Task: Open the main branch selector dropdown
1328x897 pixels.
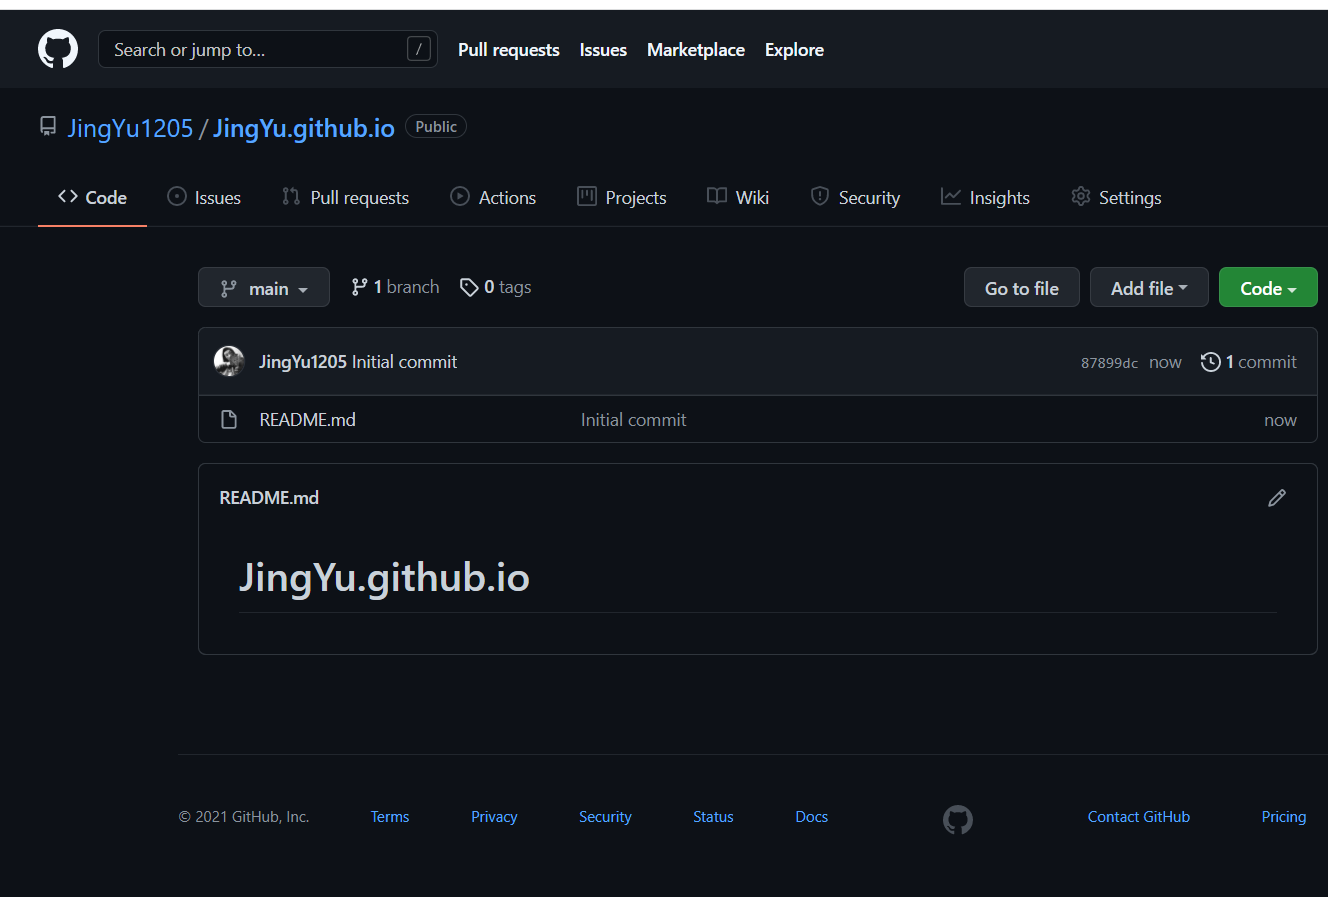Action: (x=264, y=288)
